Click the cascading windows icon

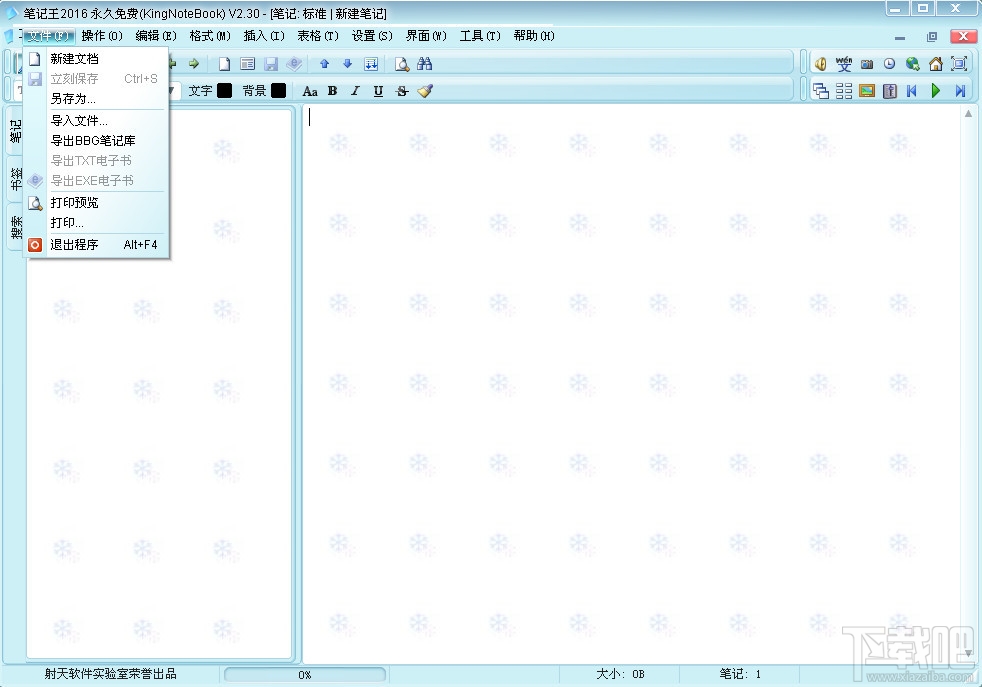[x=820, y=91]
